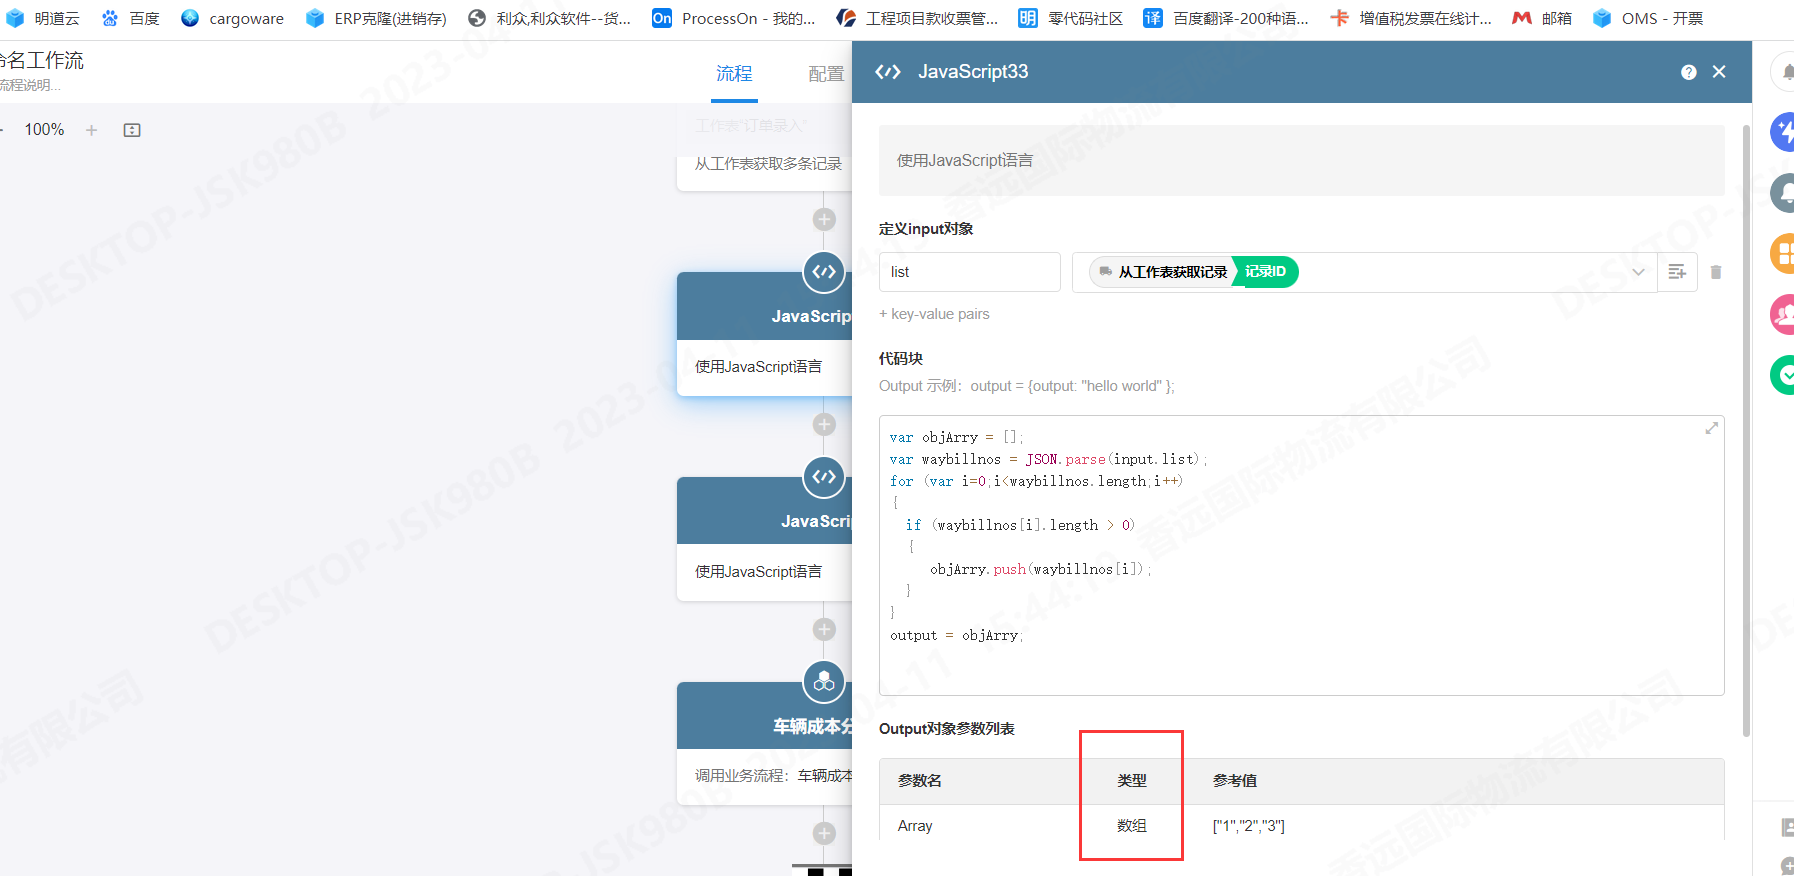Open ERP克隆(进销存) bookmark
Viewport: 1794px width, 876px height.
(376, 18)
